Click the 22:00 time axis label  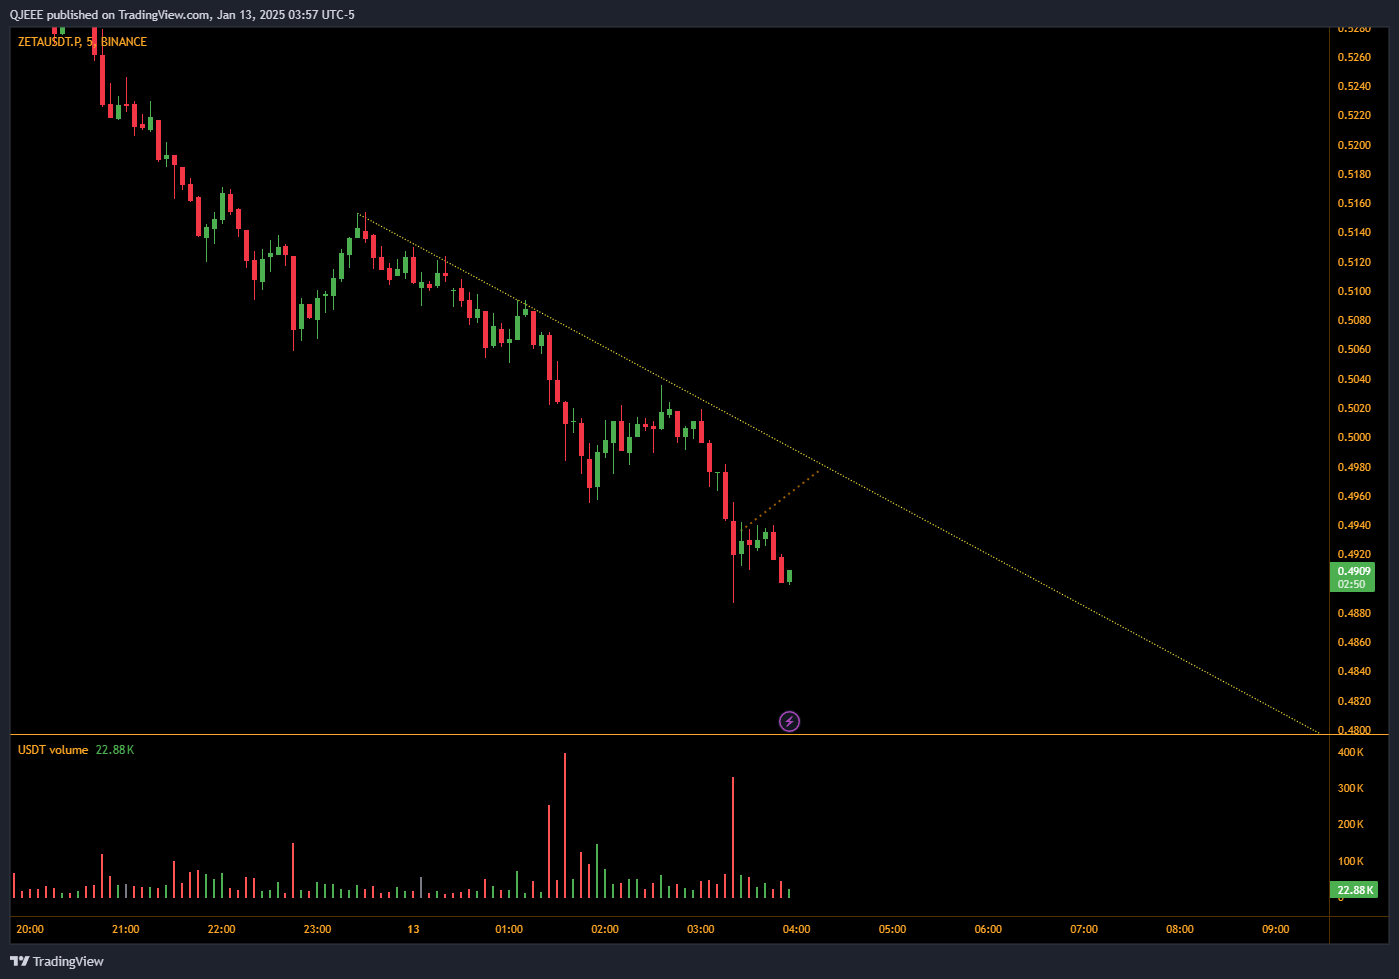222,929
